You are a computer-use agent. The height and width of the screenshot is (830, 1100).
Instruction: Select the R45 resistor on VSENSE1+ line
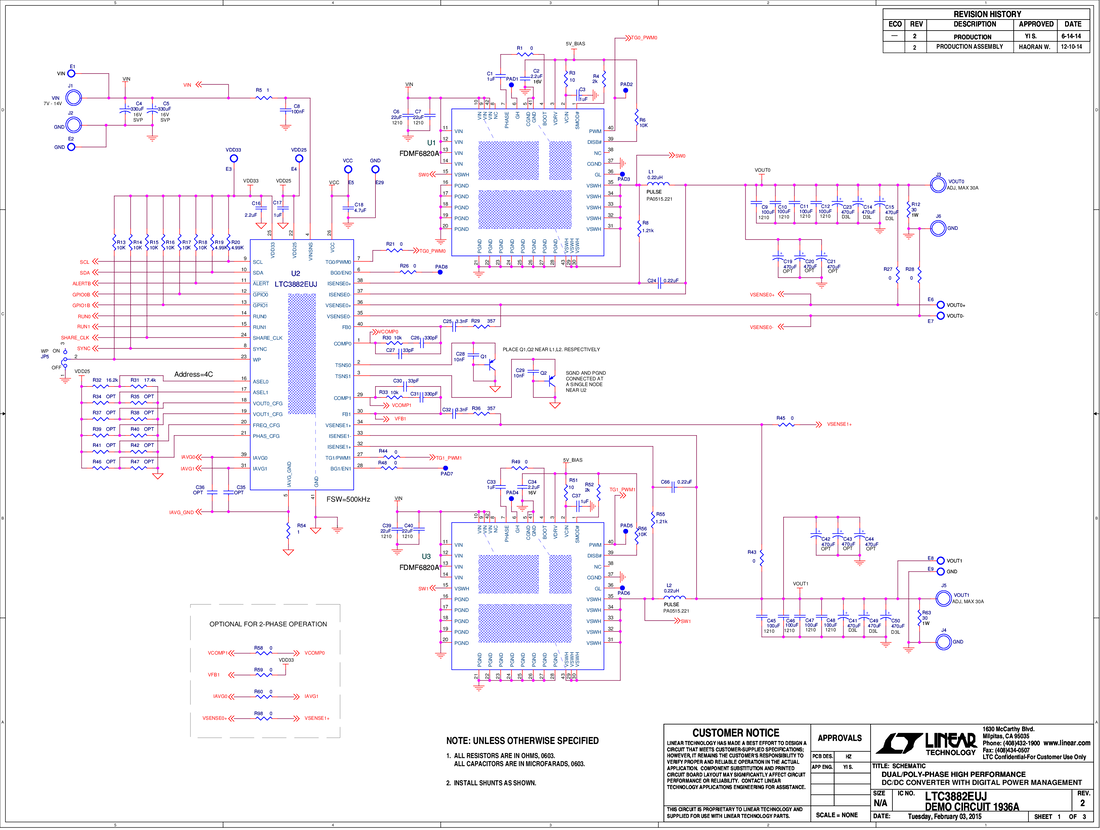point(785,424)
